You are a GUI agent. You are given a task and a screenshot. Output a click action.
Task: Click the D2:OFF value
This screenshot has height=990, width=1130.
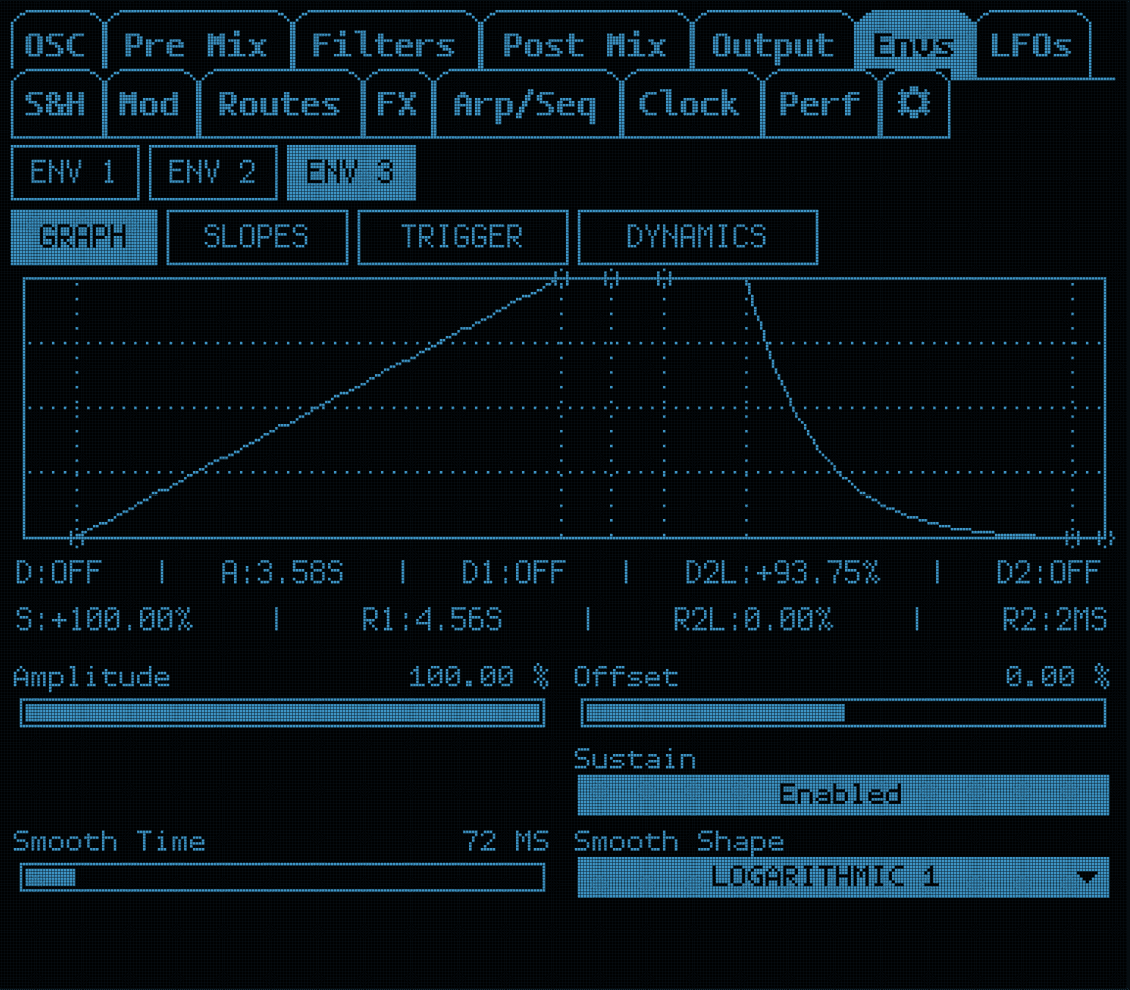[1048, 574]
